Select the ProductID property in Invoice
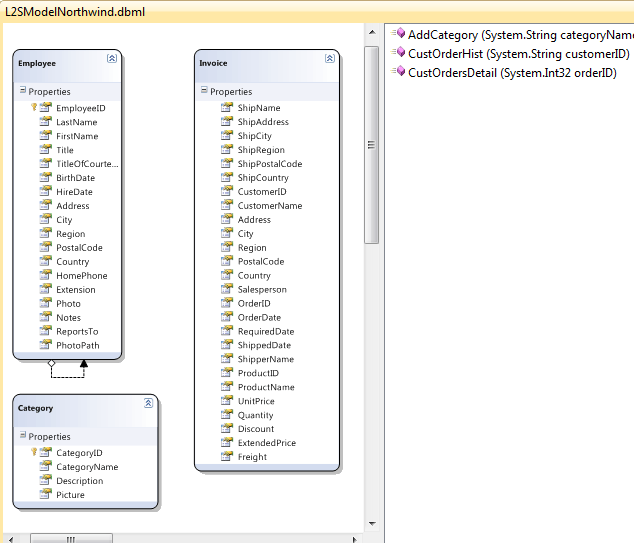The width and height of the screenshot is (634, 543). tap(258, 373)
